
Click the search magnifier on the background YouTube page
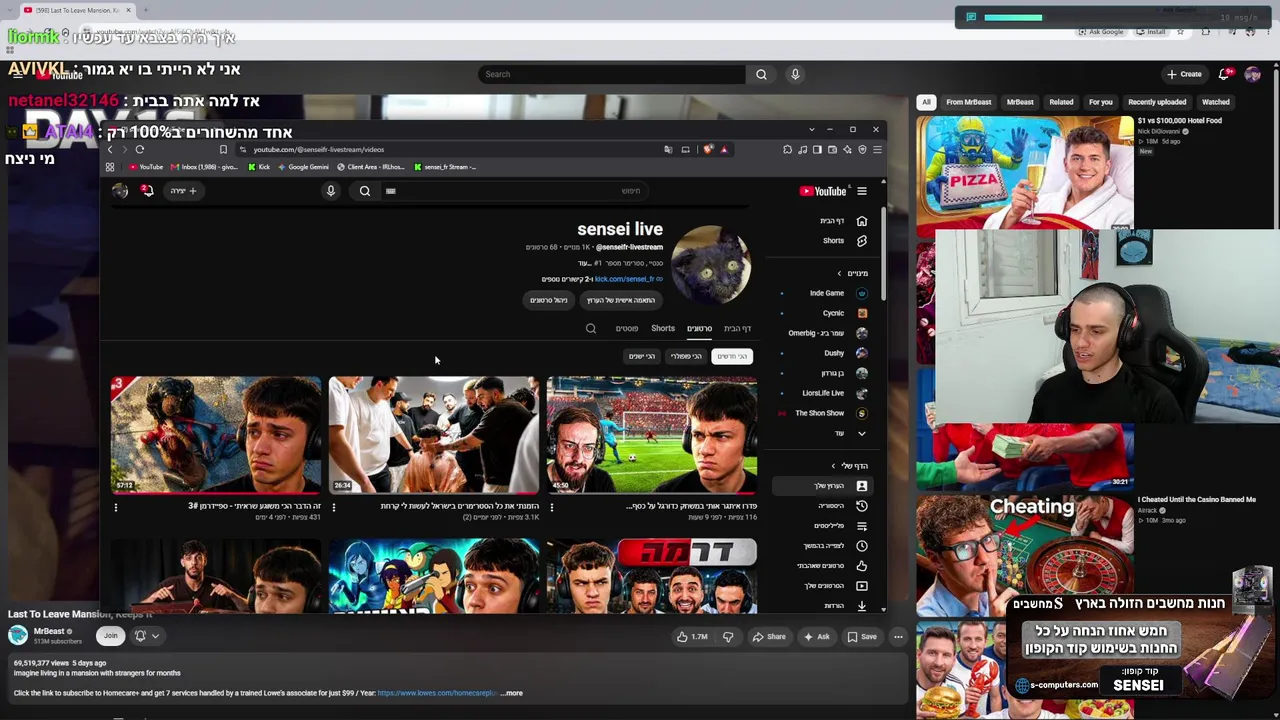pyautogui.click(x=761, y=74)
